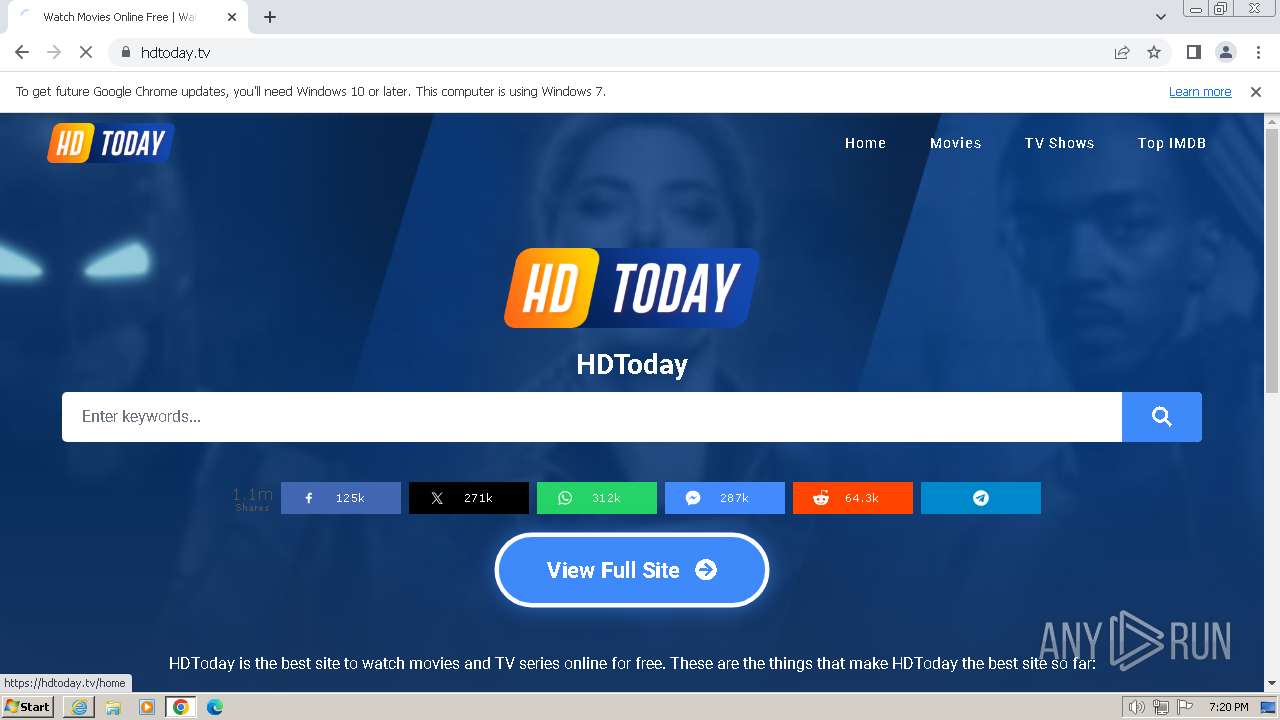This screenshot has width=1280, height=720.
Task: Open the Chrome profile avatar
Action: 1226,52
